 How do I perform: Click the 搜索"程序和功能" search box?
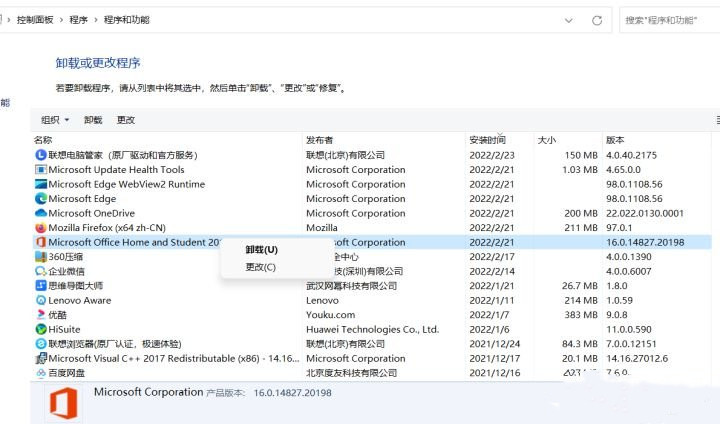point(668,20)
